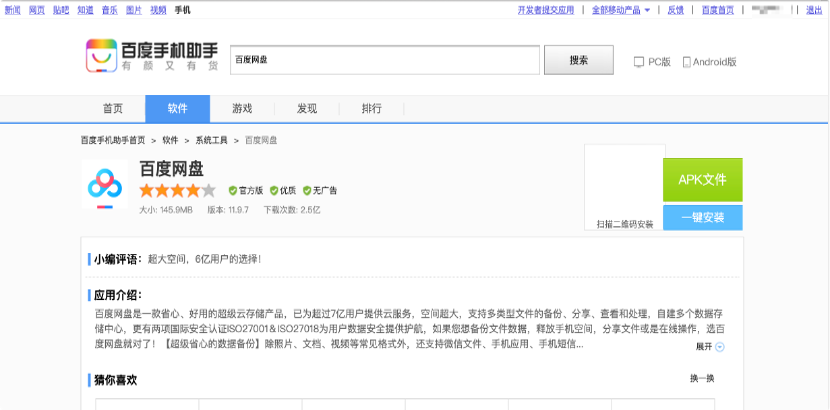Click the 大小: 145.9MB text

pos(166,210)
